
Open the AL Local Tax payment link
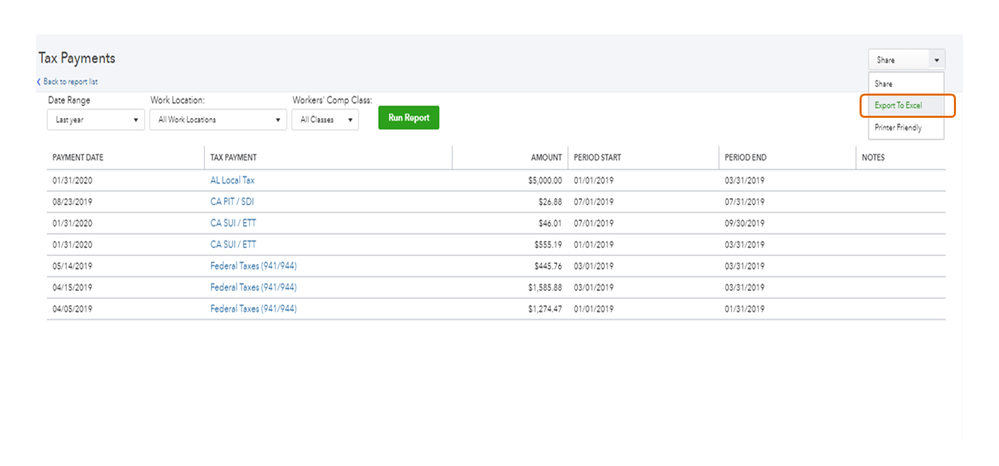[232, 181]
